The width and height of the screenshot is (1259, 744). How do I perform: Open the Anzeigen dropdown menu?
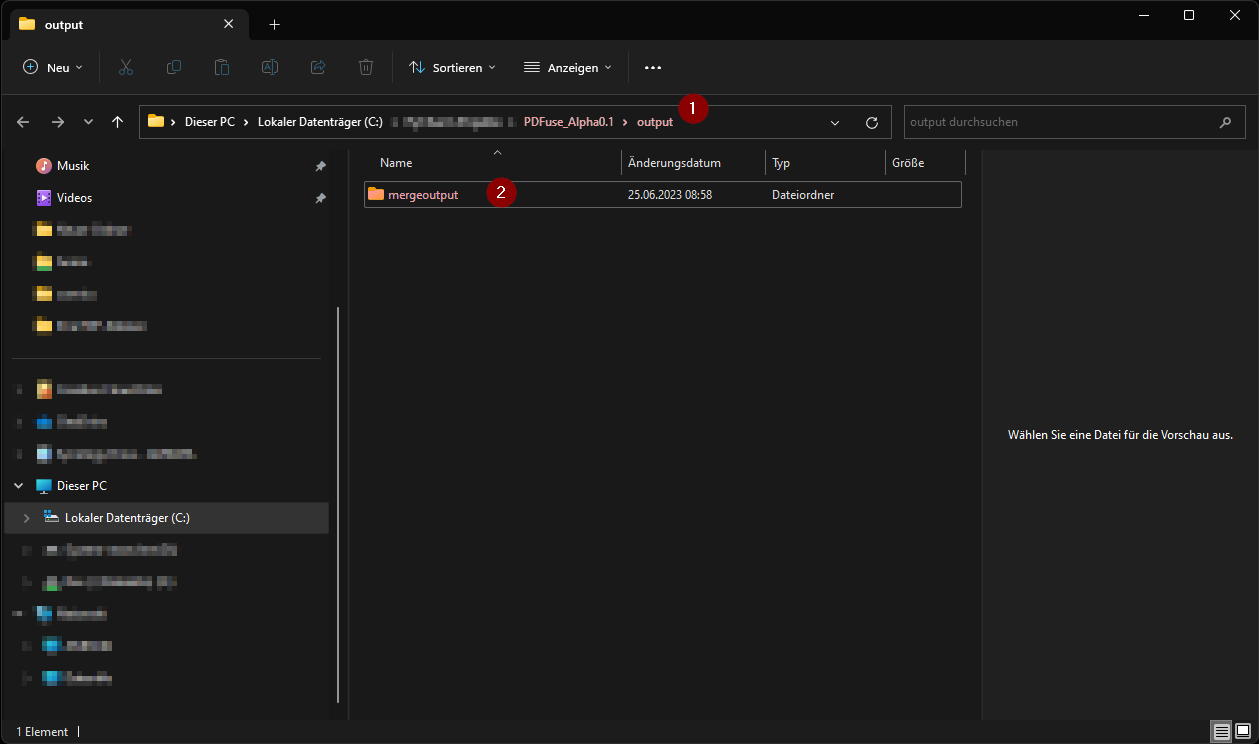568,67
